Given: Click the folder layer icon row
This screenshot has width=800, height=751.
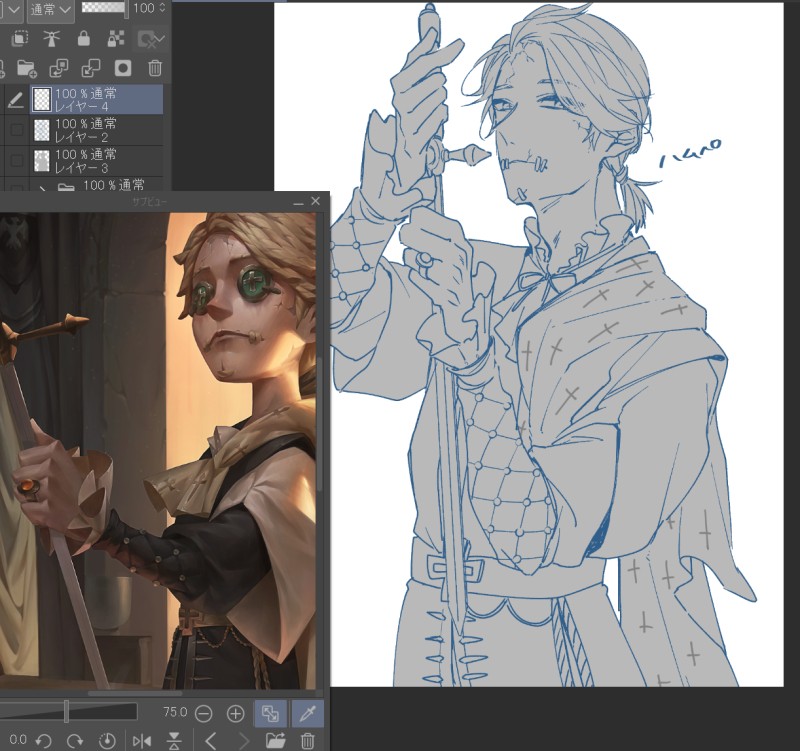Looking at the screenshot, I should pyautogui.click(x=66, y=187).
